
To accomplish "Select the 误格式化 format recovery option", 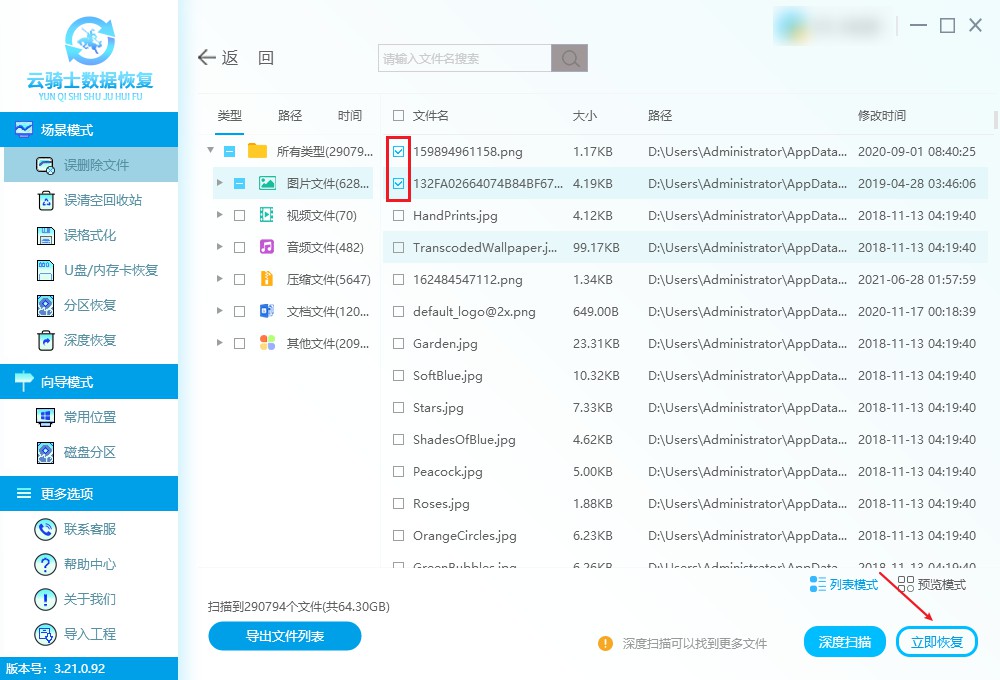I will [x=90, y=235].
